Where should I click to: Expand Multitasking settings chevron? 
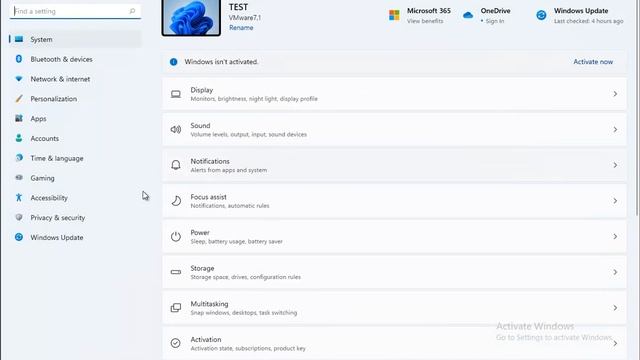click(615, 308)
